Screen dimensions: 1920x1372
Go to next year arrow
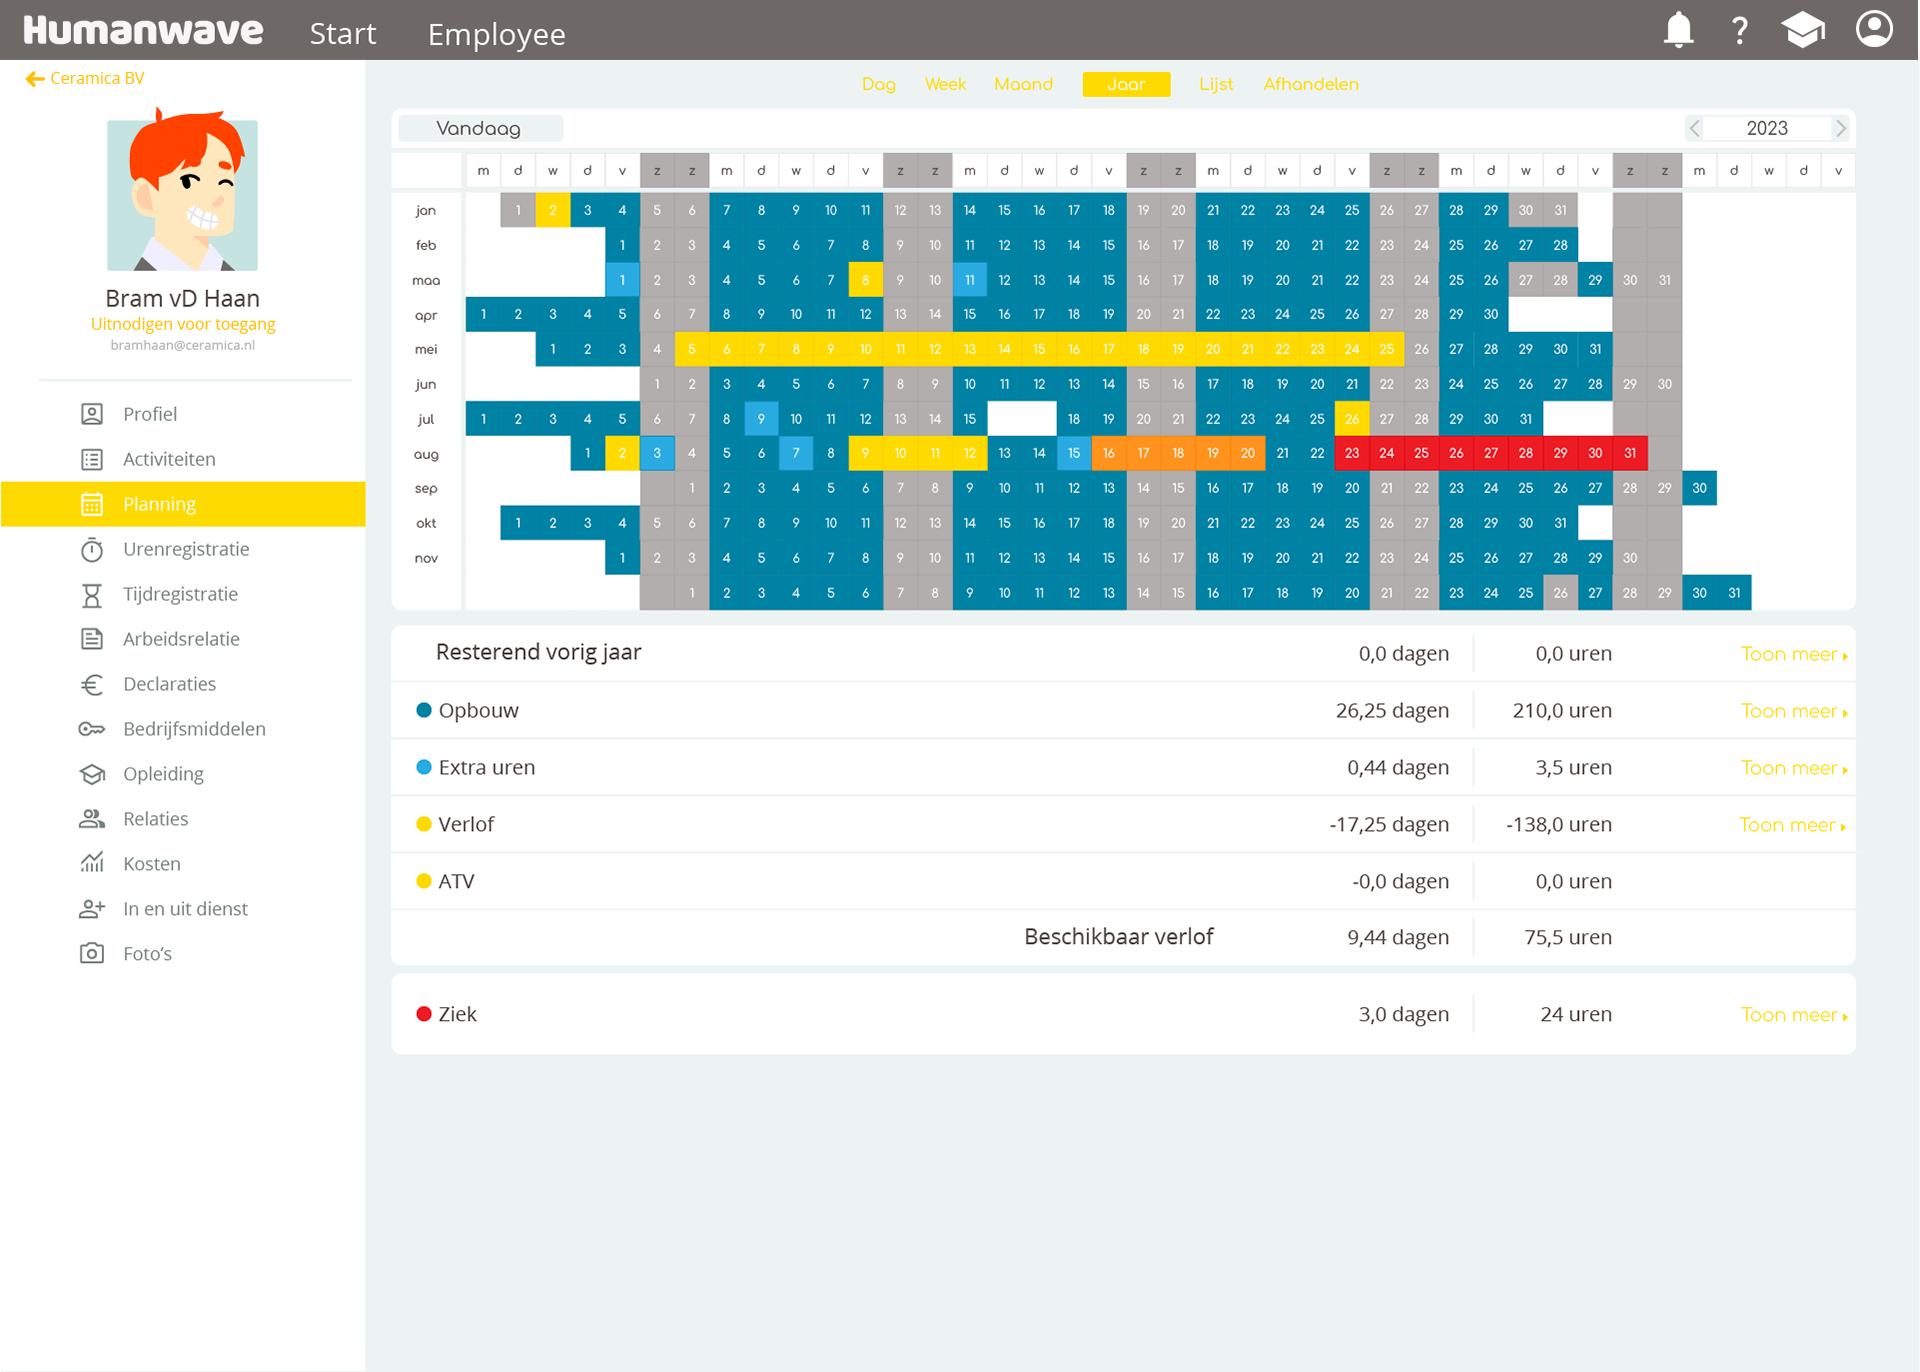coord(1840,128)
